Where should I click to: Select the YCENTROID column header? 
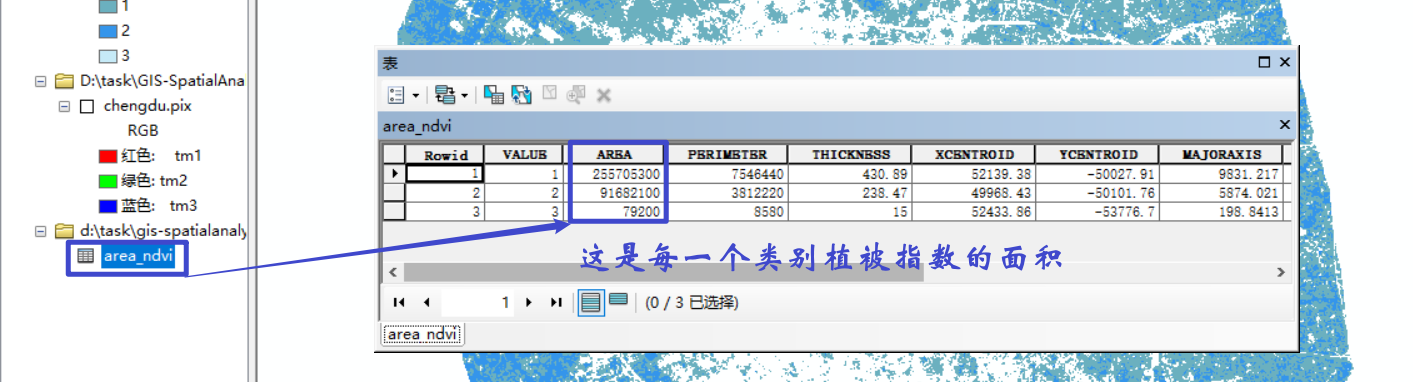pyautogui.click(x=1098, y=155)
